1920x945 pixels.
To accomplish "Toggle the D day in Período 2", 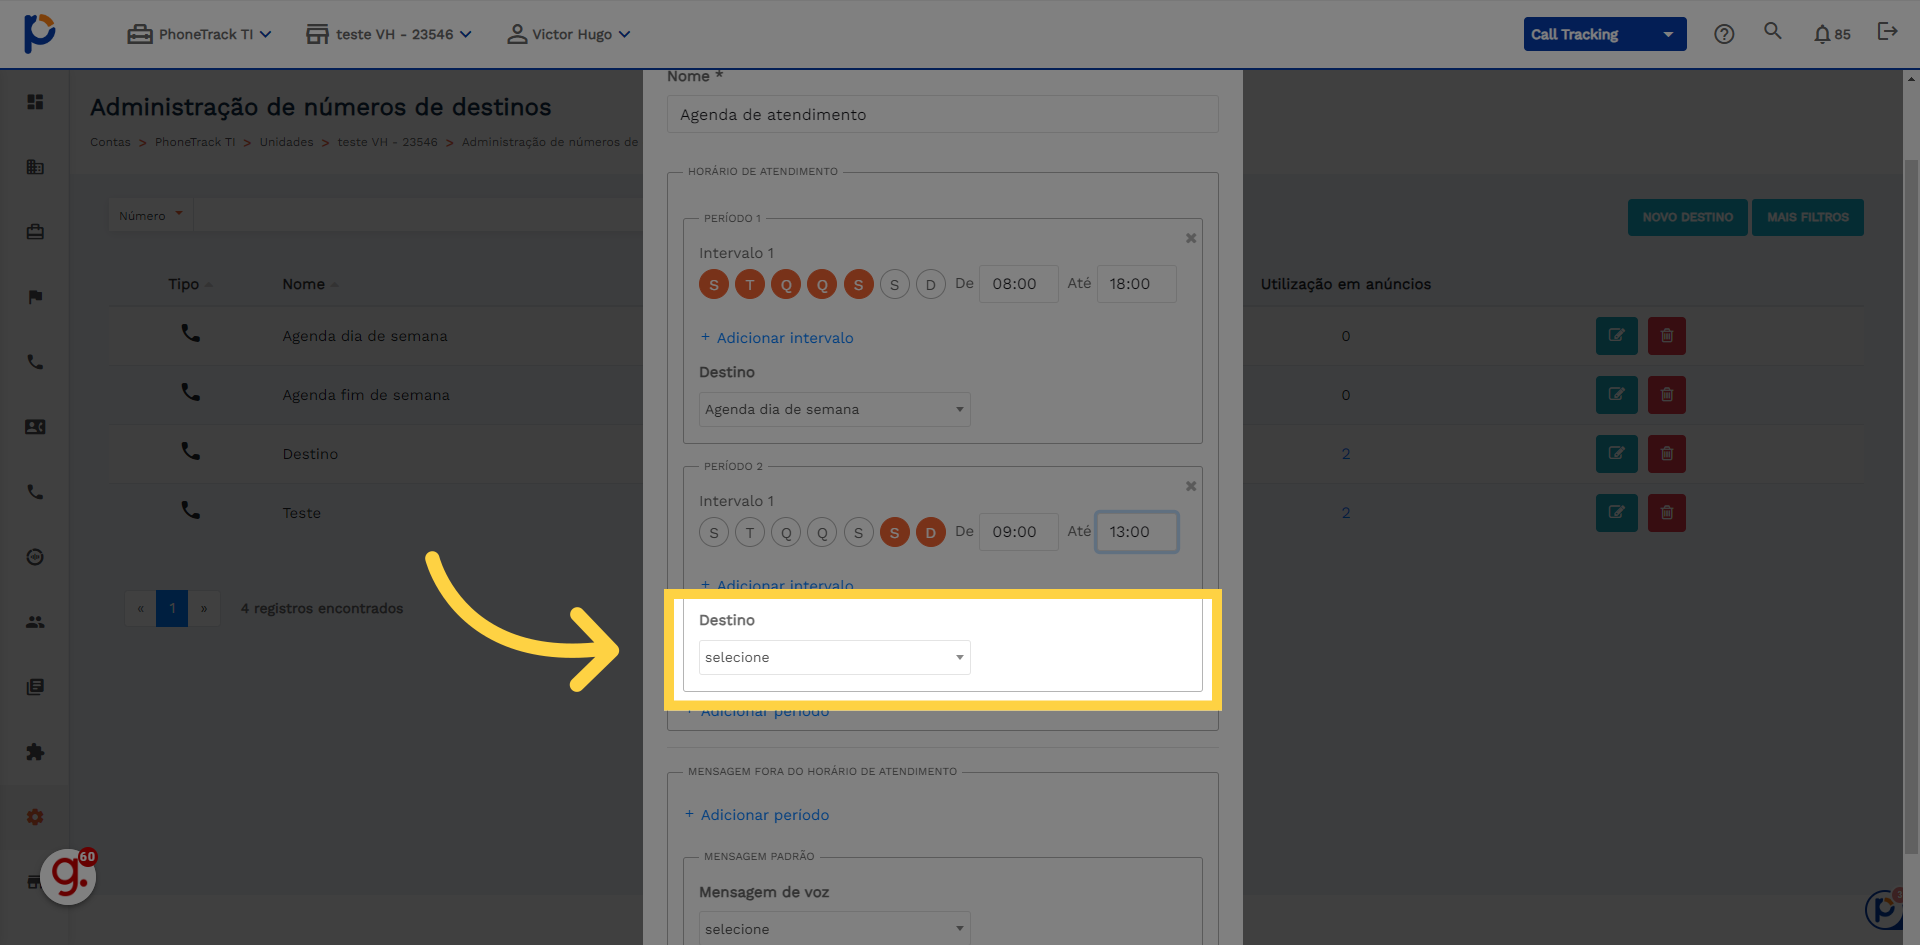I will (930, 532).
